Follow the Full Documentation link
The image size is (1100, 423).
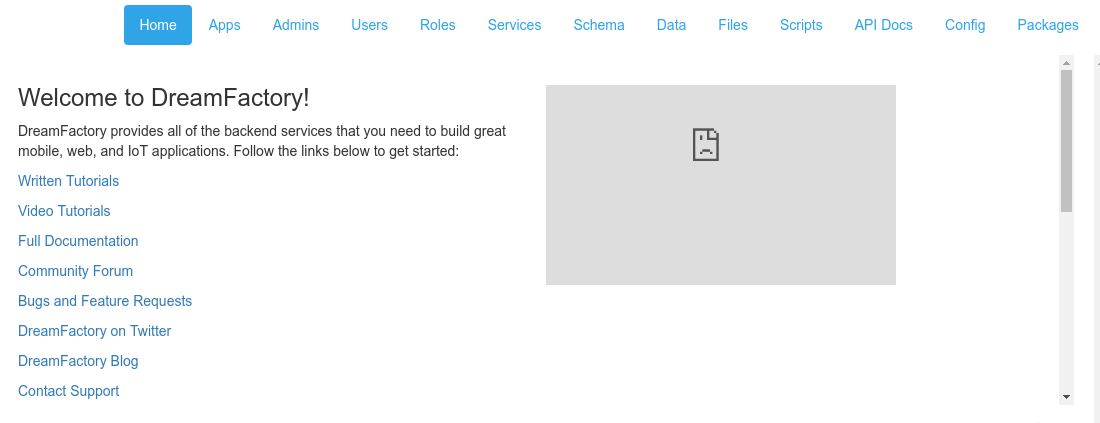78,241
